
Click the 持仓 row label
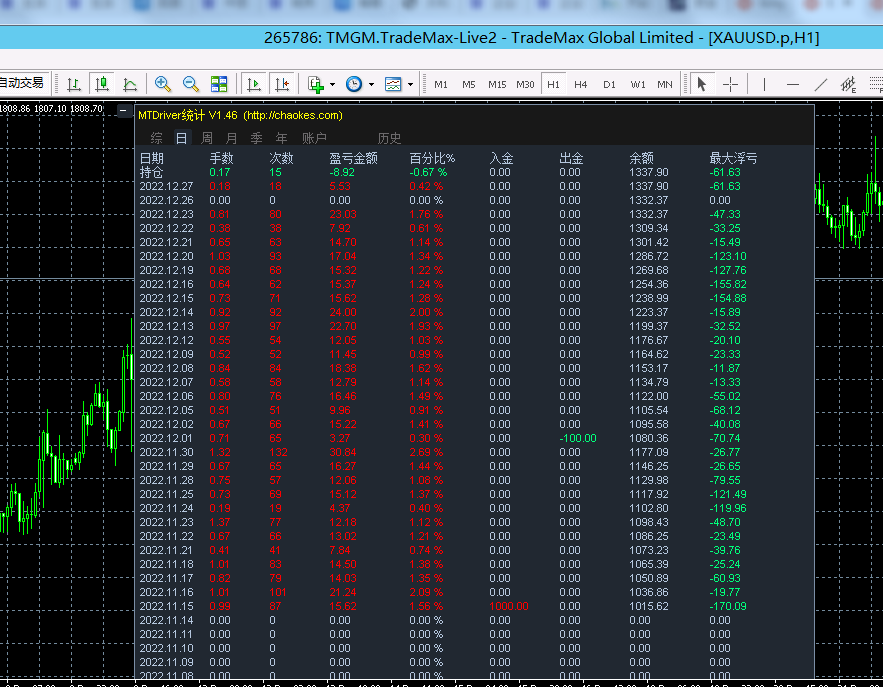151,172
